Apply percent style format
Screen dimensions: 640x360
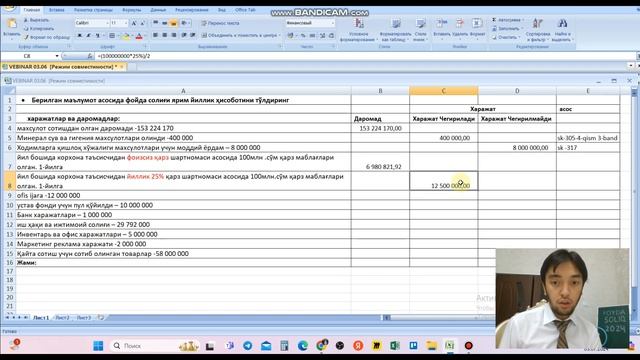[x=303, y=36]
